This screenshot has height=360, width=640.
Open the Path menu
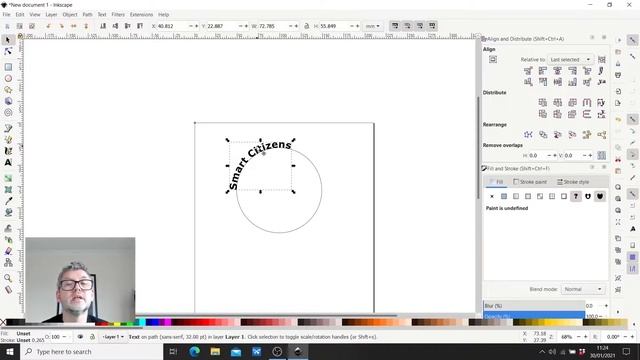87,14
